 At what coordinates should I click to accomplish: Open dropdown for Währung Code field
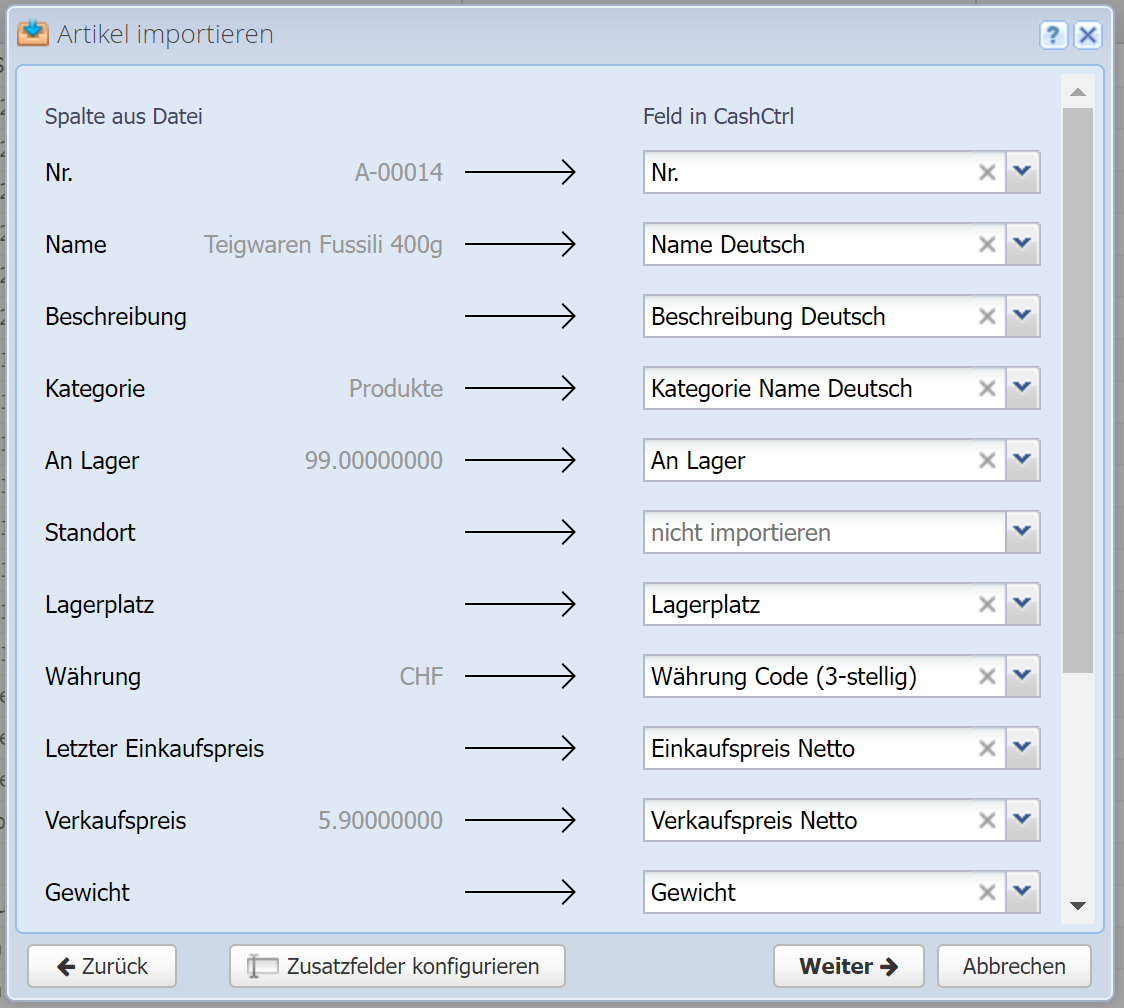1022,677
